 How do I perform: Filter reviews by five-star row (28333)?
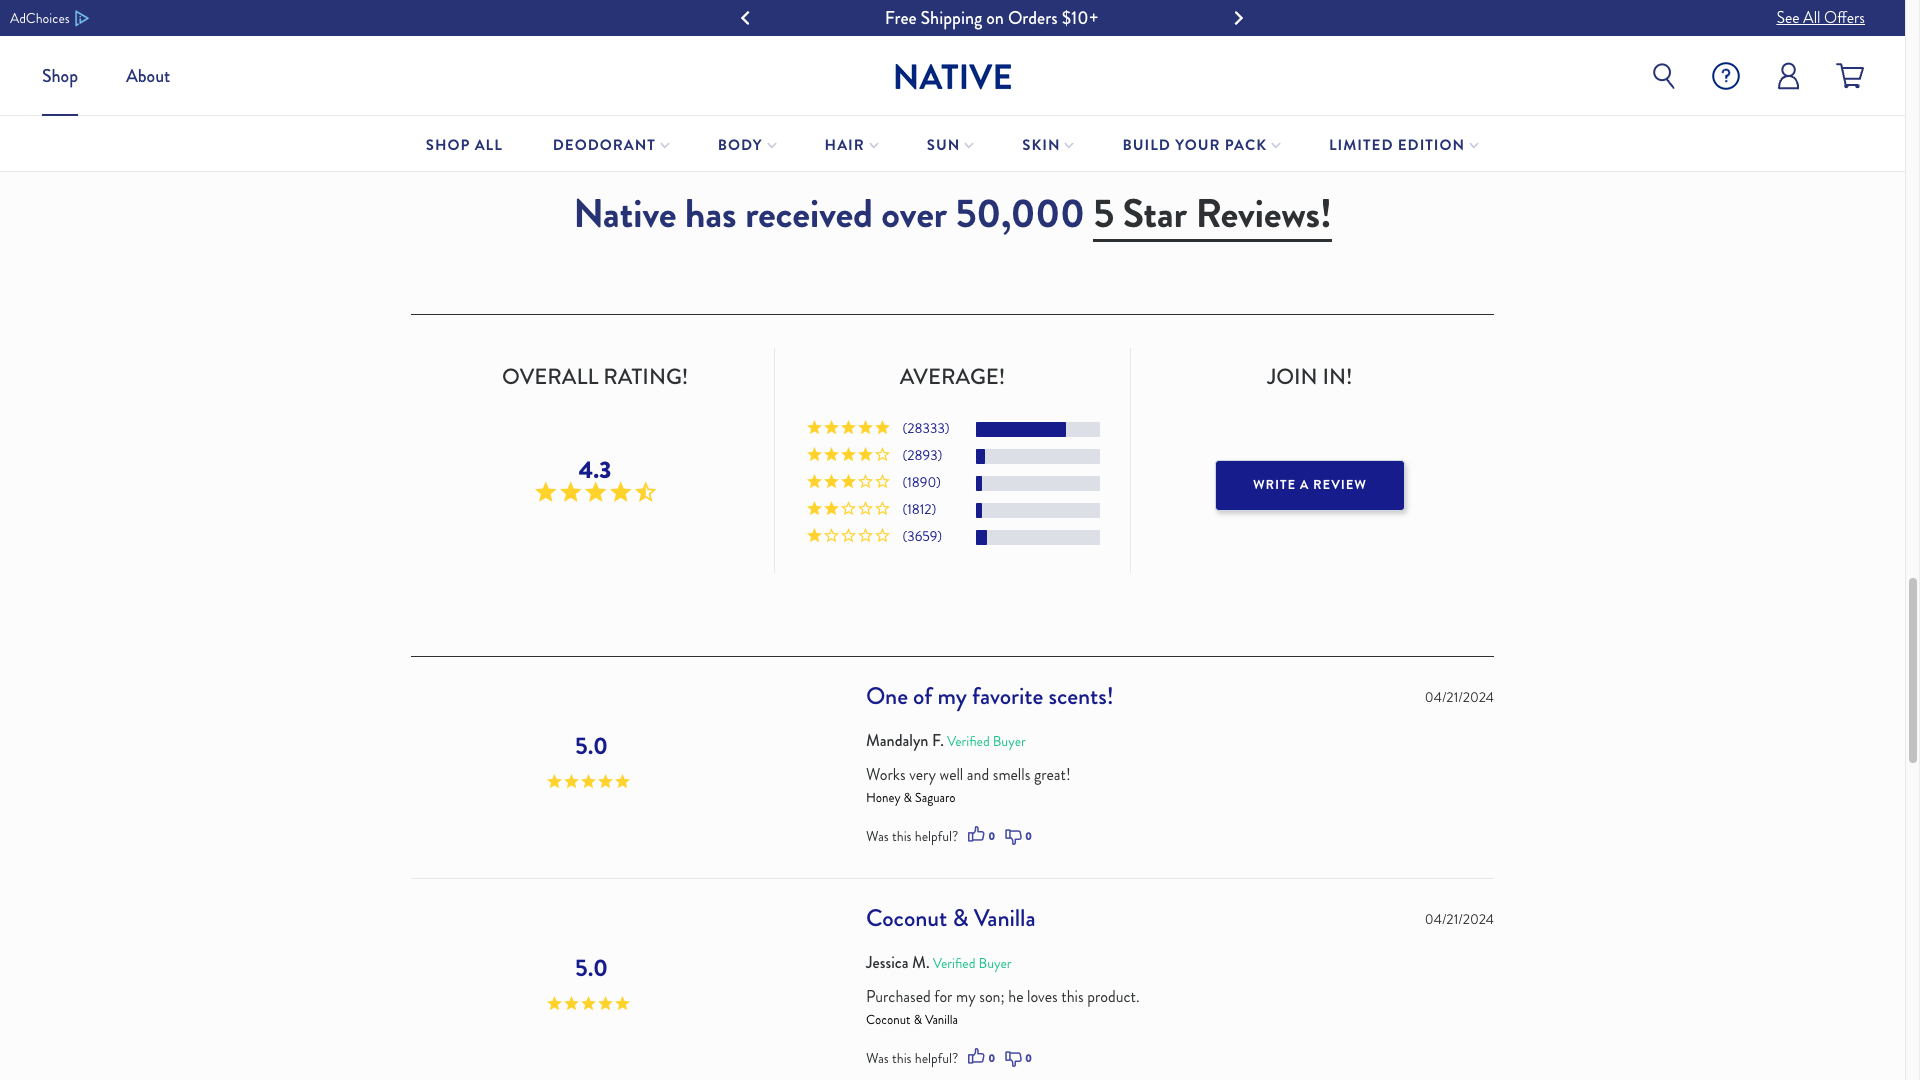click(x=953, y=428)
